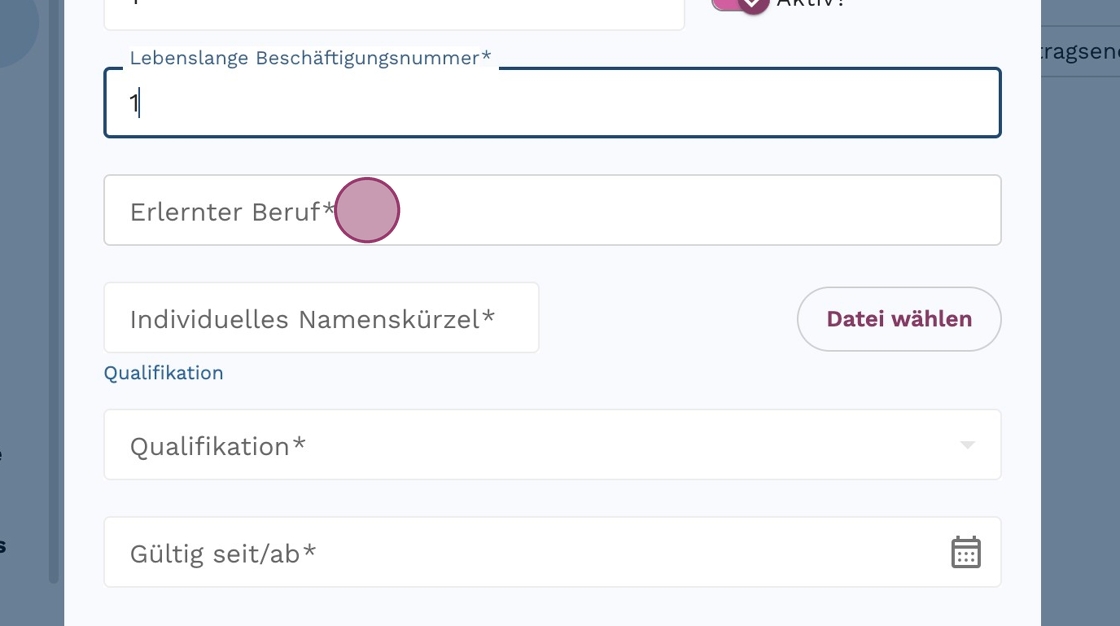Open the sidebar entry ending in e
The width and height of the screenshot is (1120, 626).
[x=2, y=456]
